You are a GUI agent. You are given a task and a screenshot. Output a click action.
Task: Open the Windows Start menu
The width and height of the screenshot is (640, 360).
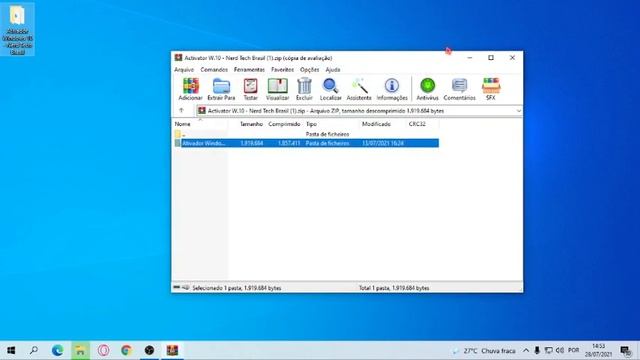point(11,350)
